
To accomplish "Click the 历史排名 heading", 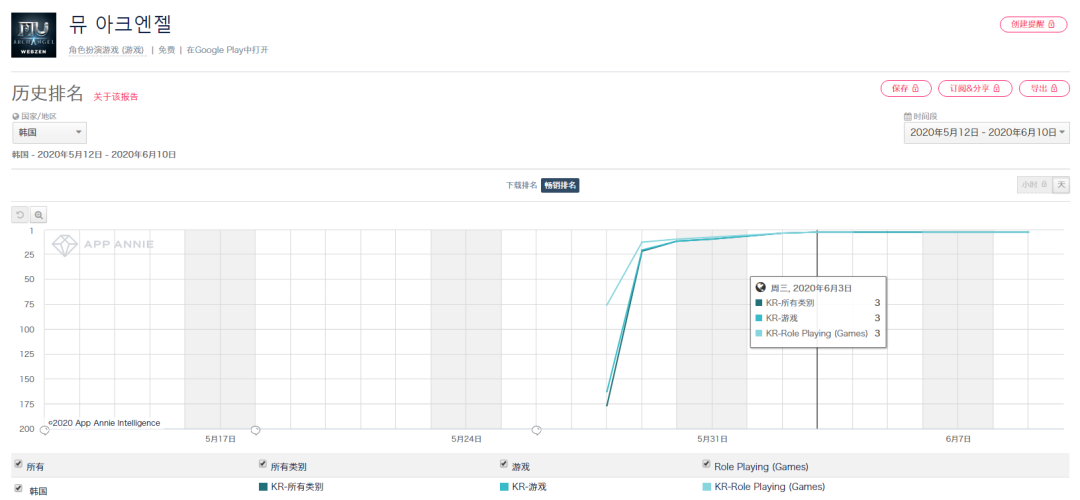I will pyautogui.click(x=48, y=94).
